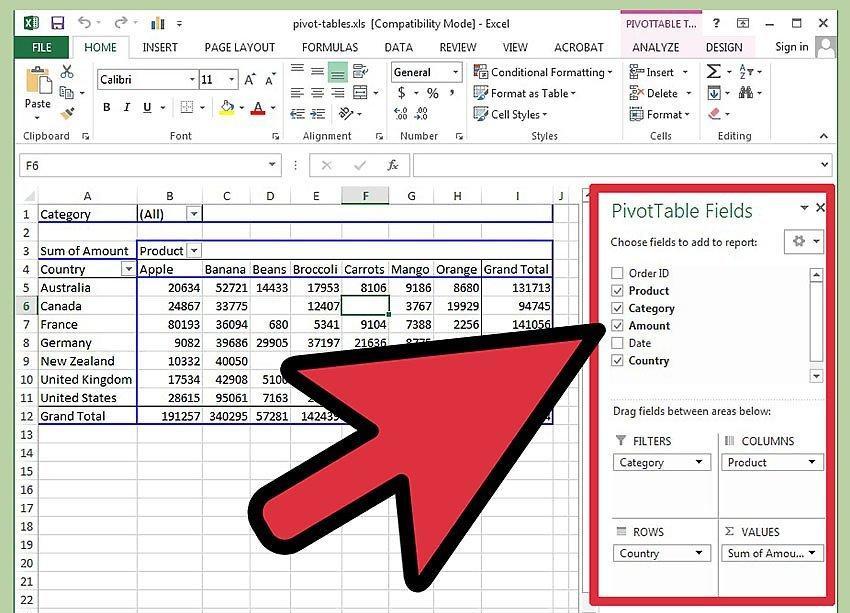Viewport: 850px width, 613px height.
Task: Expand the General number format dropdown
Action: (x=455, y=72)
